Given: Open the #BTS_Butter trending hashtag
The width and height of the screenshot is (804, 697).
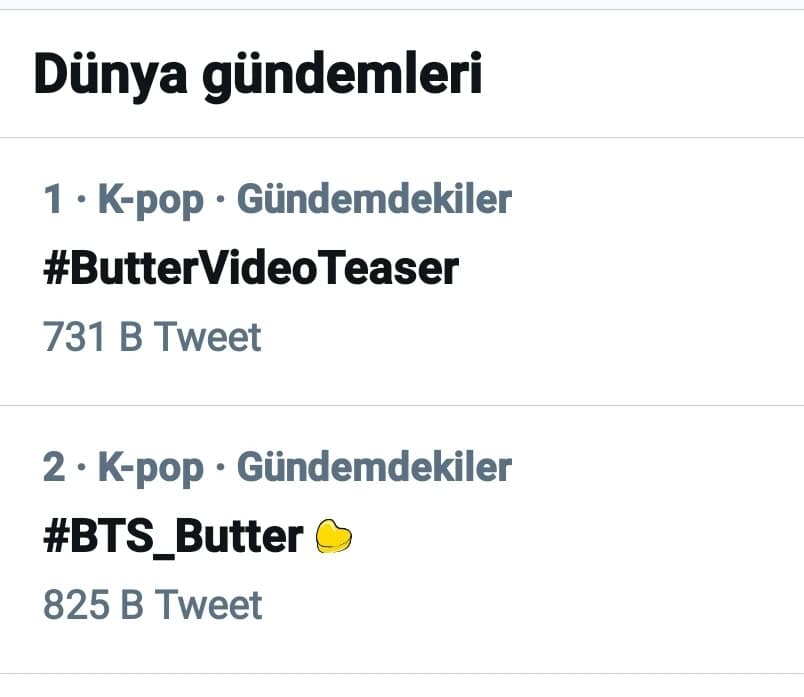Looking at the screenshot, I should click(x=173, y=537).
